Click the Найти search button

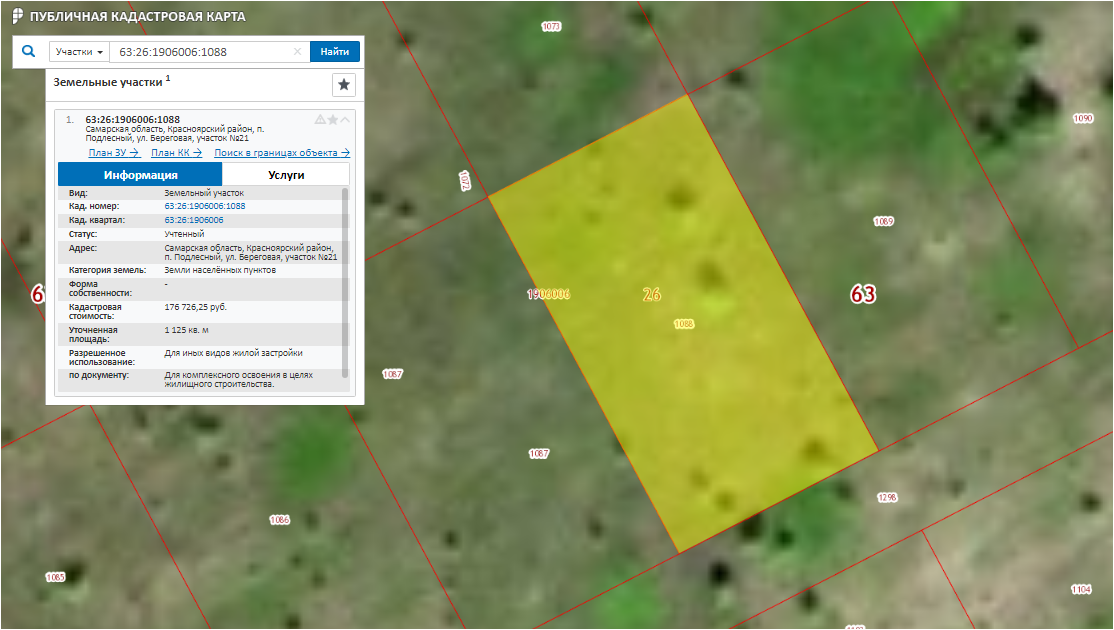[335, 52]
